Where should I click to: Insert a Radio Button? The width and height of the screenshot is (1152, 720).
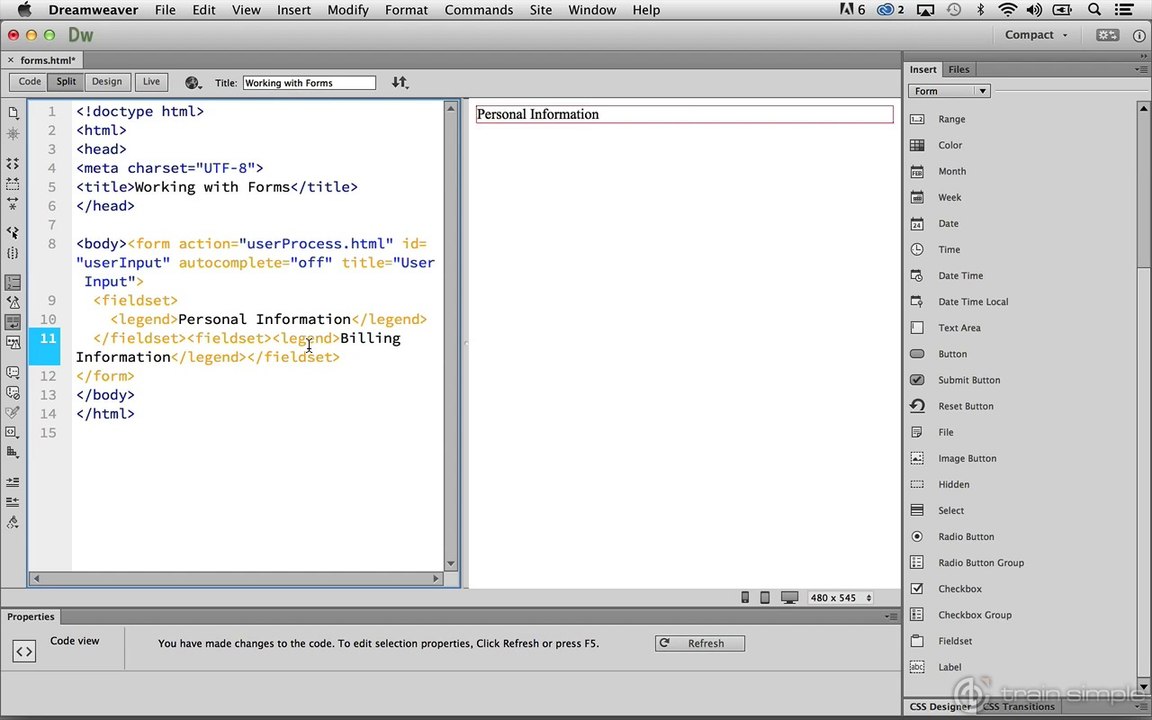coord(965,536)
